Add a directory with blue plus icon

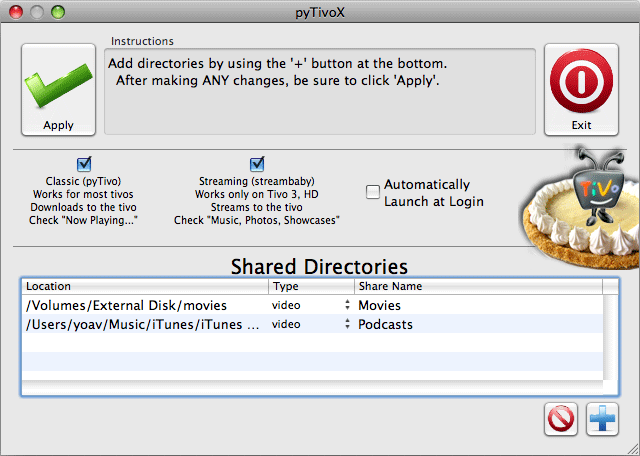tap(602, 419)
